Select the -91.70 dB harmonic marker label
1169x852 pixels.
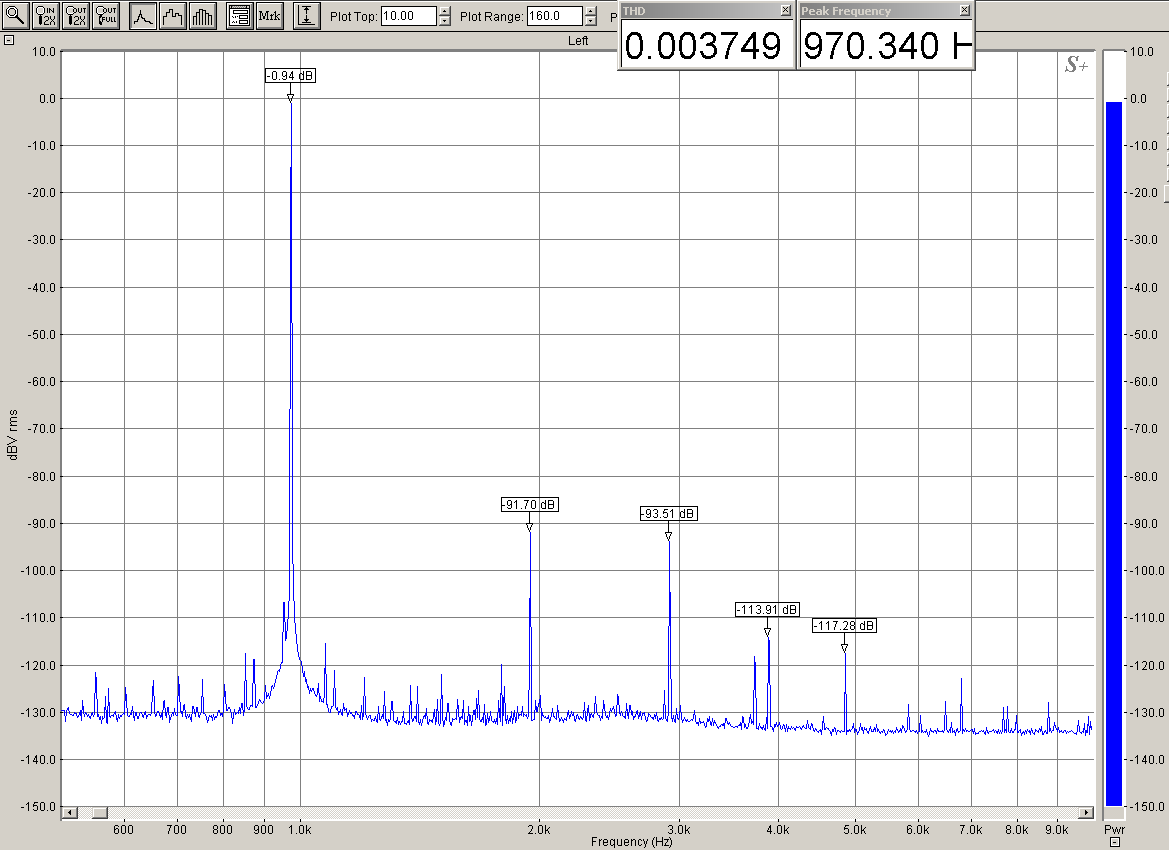coord(529,505)
